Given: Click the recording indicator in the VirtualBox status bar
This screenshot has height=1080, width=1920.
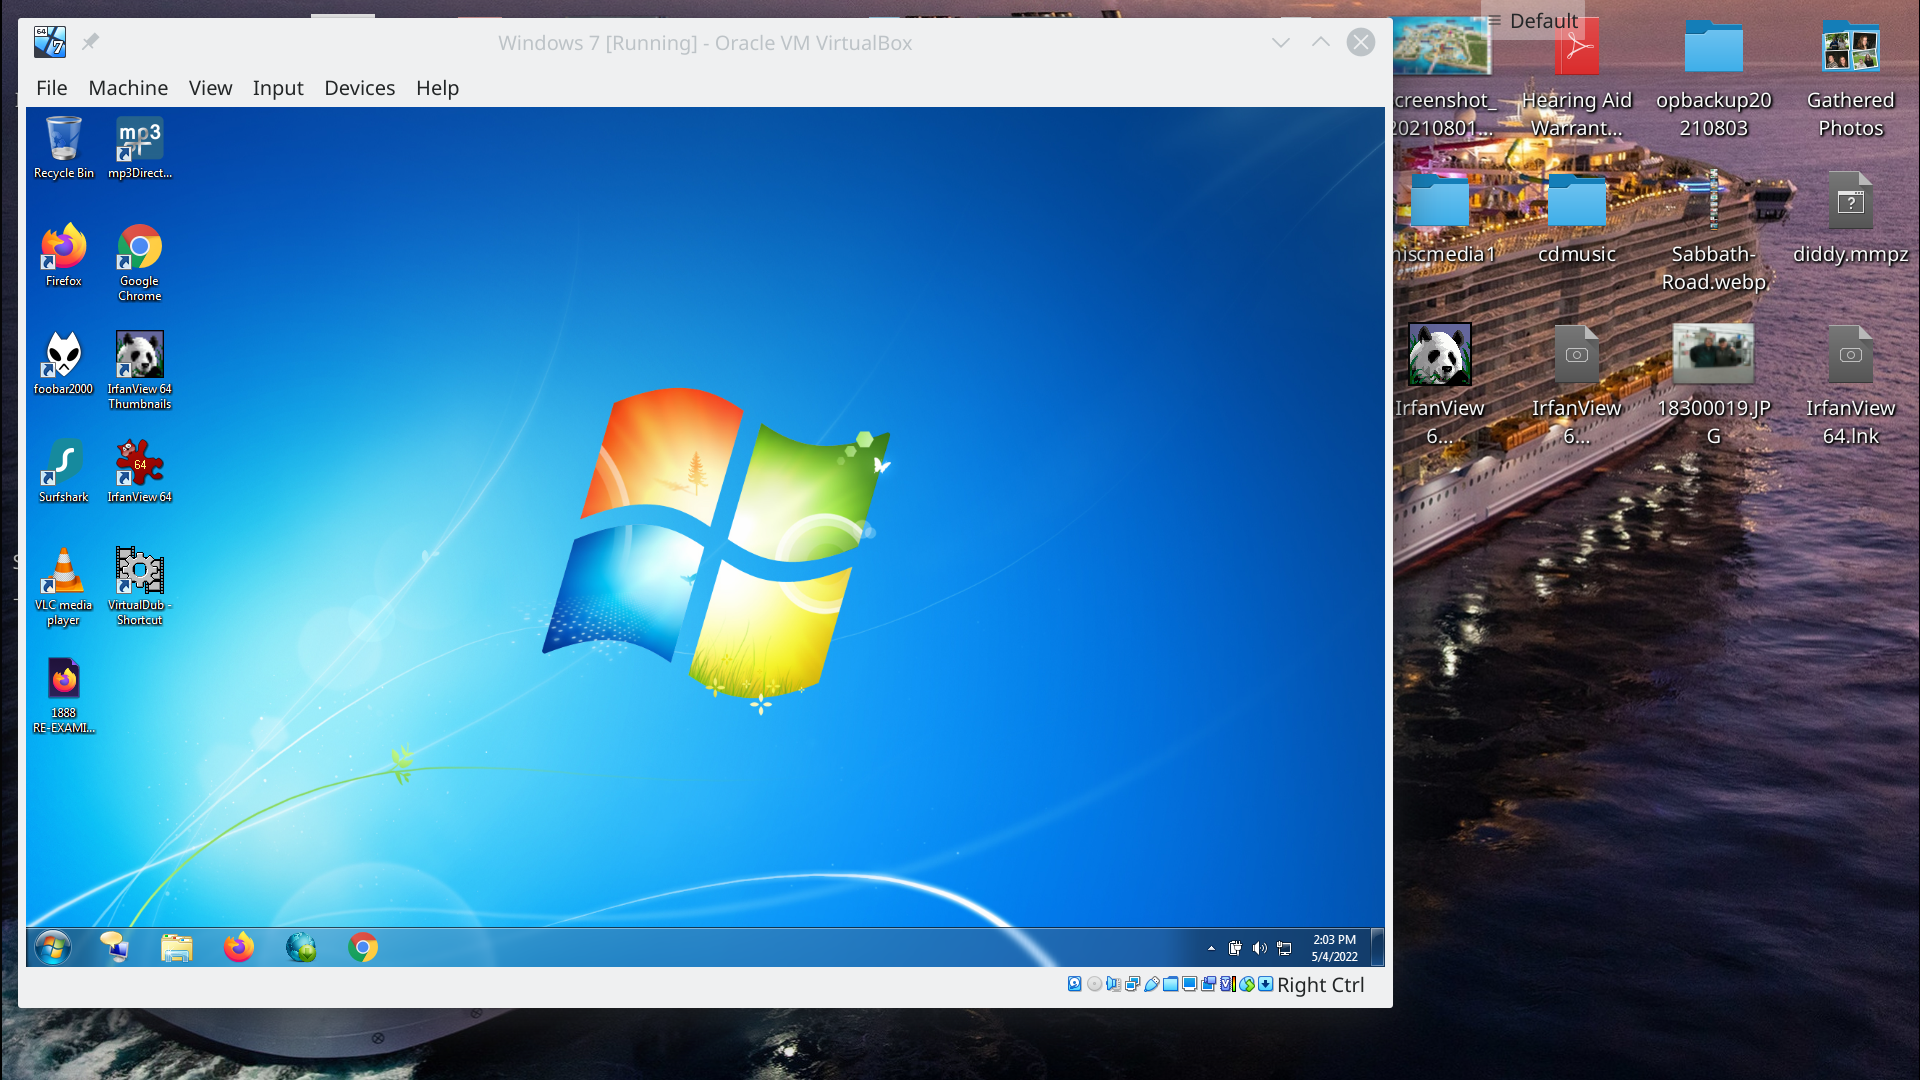Looking at the screenshot, I should [x=1208, y=984].
